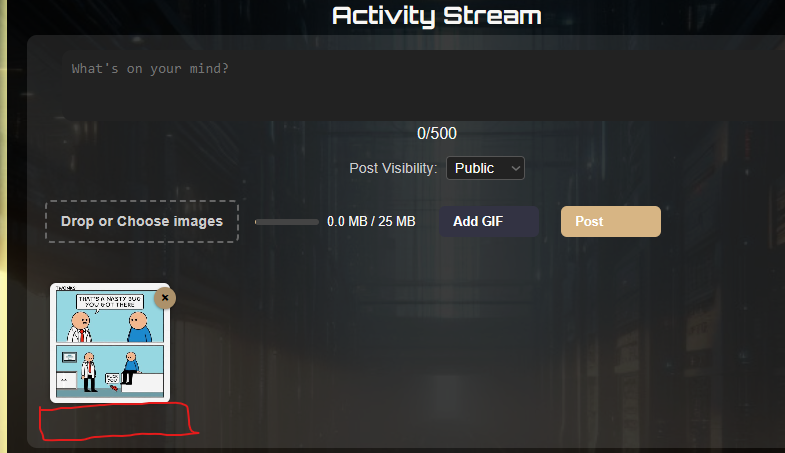Click the 0/500 character counter
Image resolution: width=785 pixels, height=453 pixels.
coord(437,133)
